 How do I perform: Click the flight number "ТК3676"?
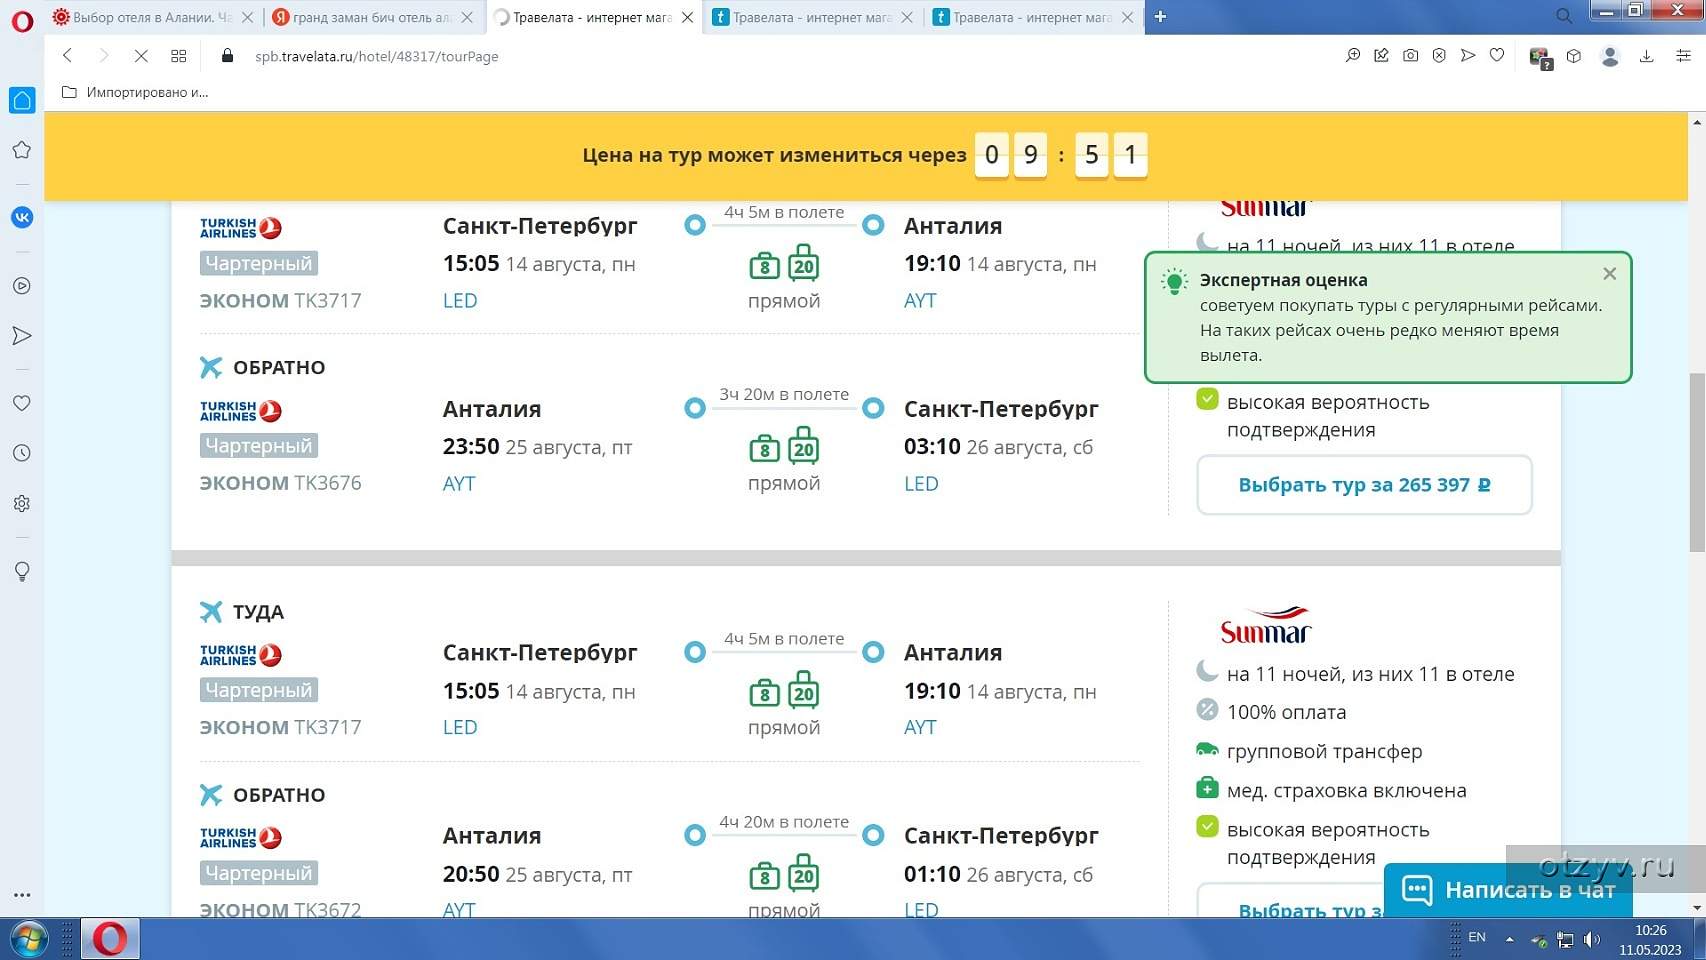(x=328, y=483)
